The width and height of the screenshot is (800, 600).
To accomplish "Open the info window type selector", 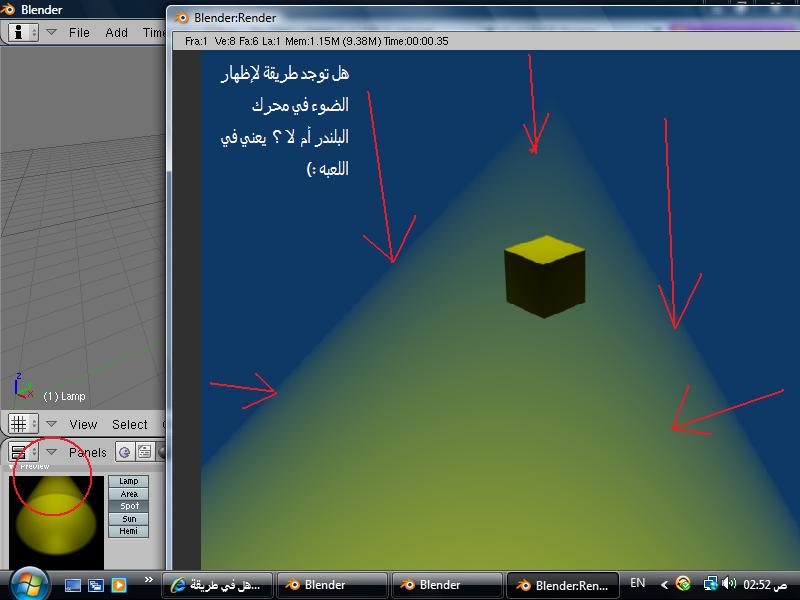I will coord(23,33).
